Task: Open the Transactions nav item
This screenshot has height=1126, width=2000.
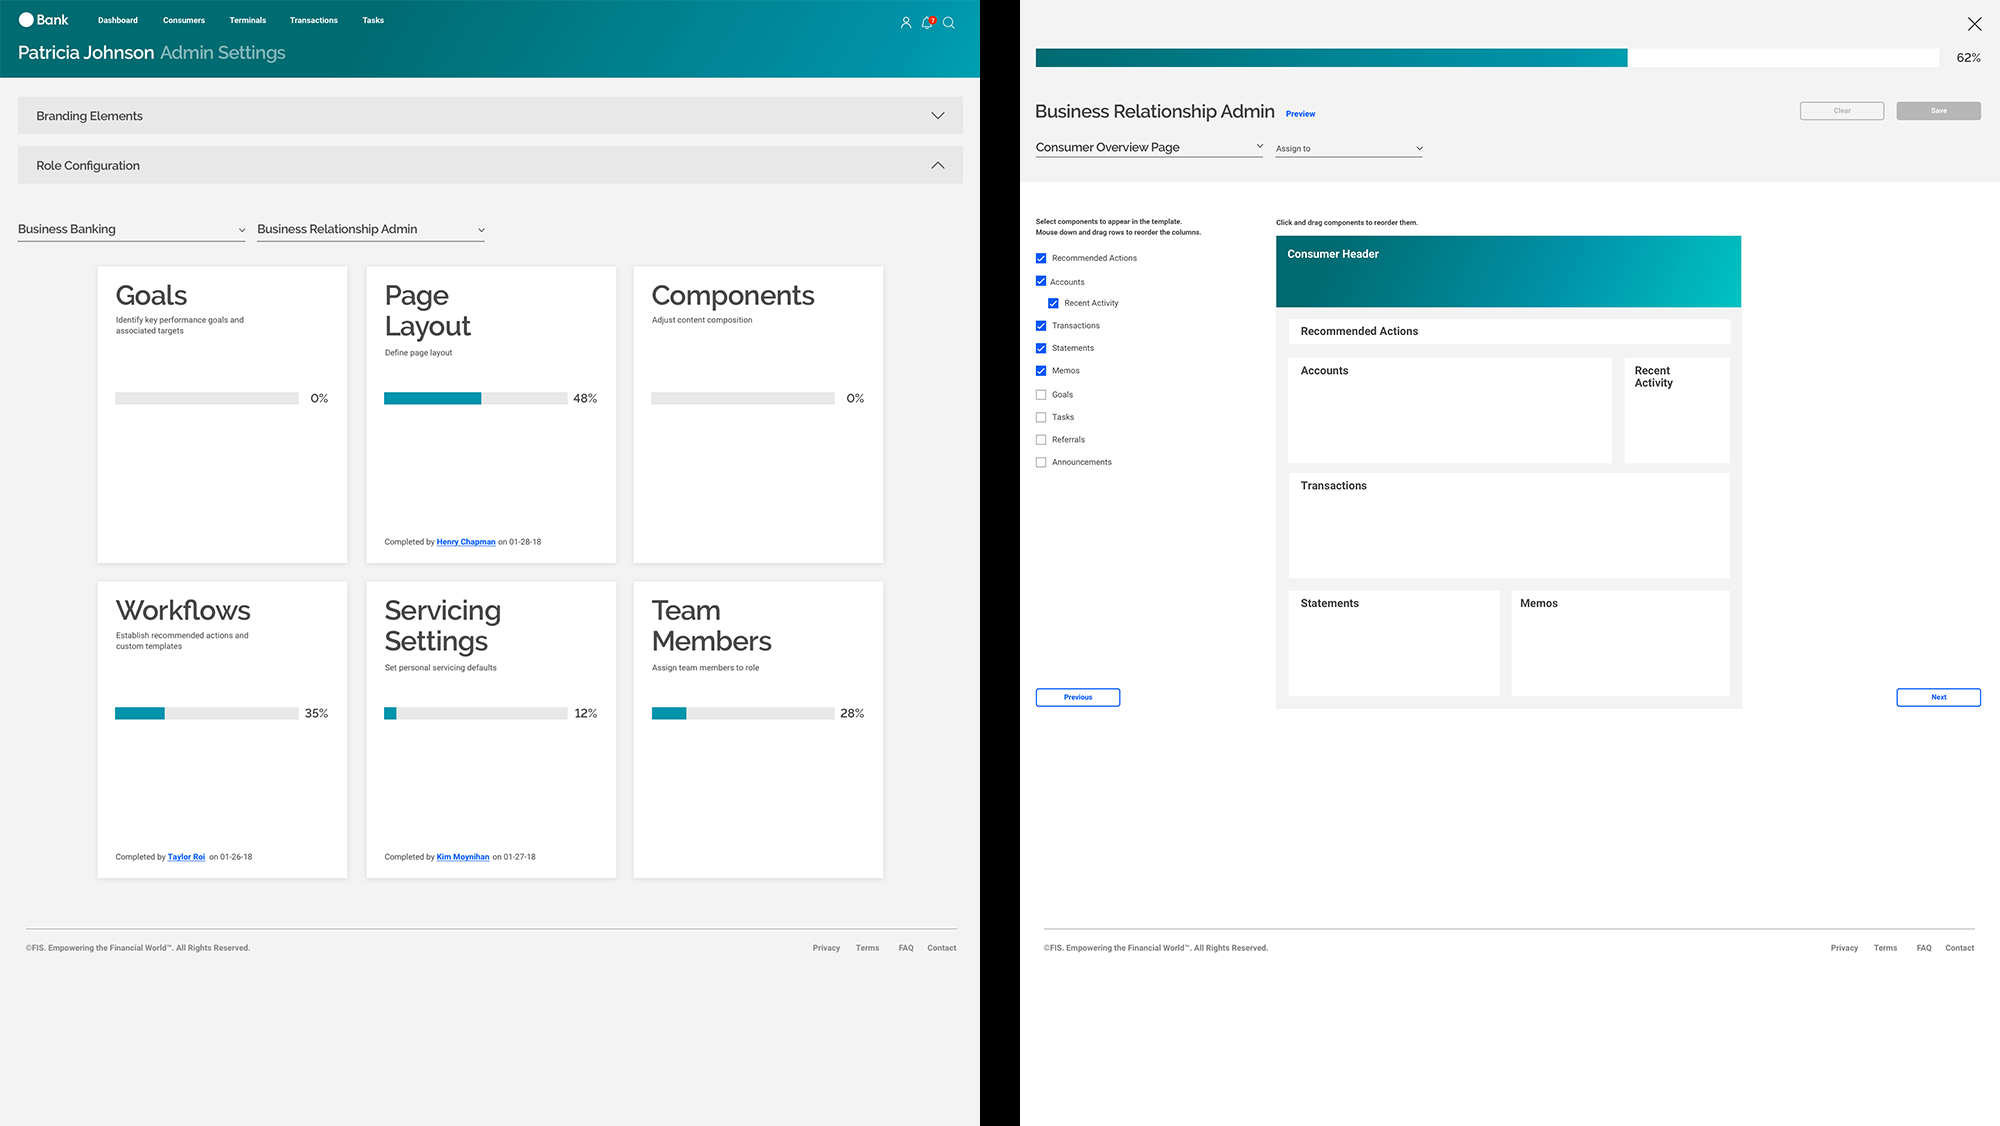Action: pos(313,20)
